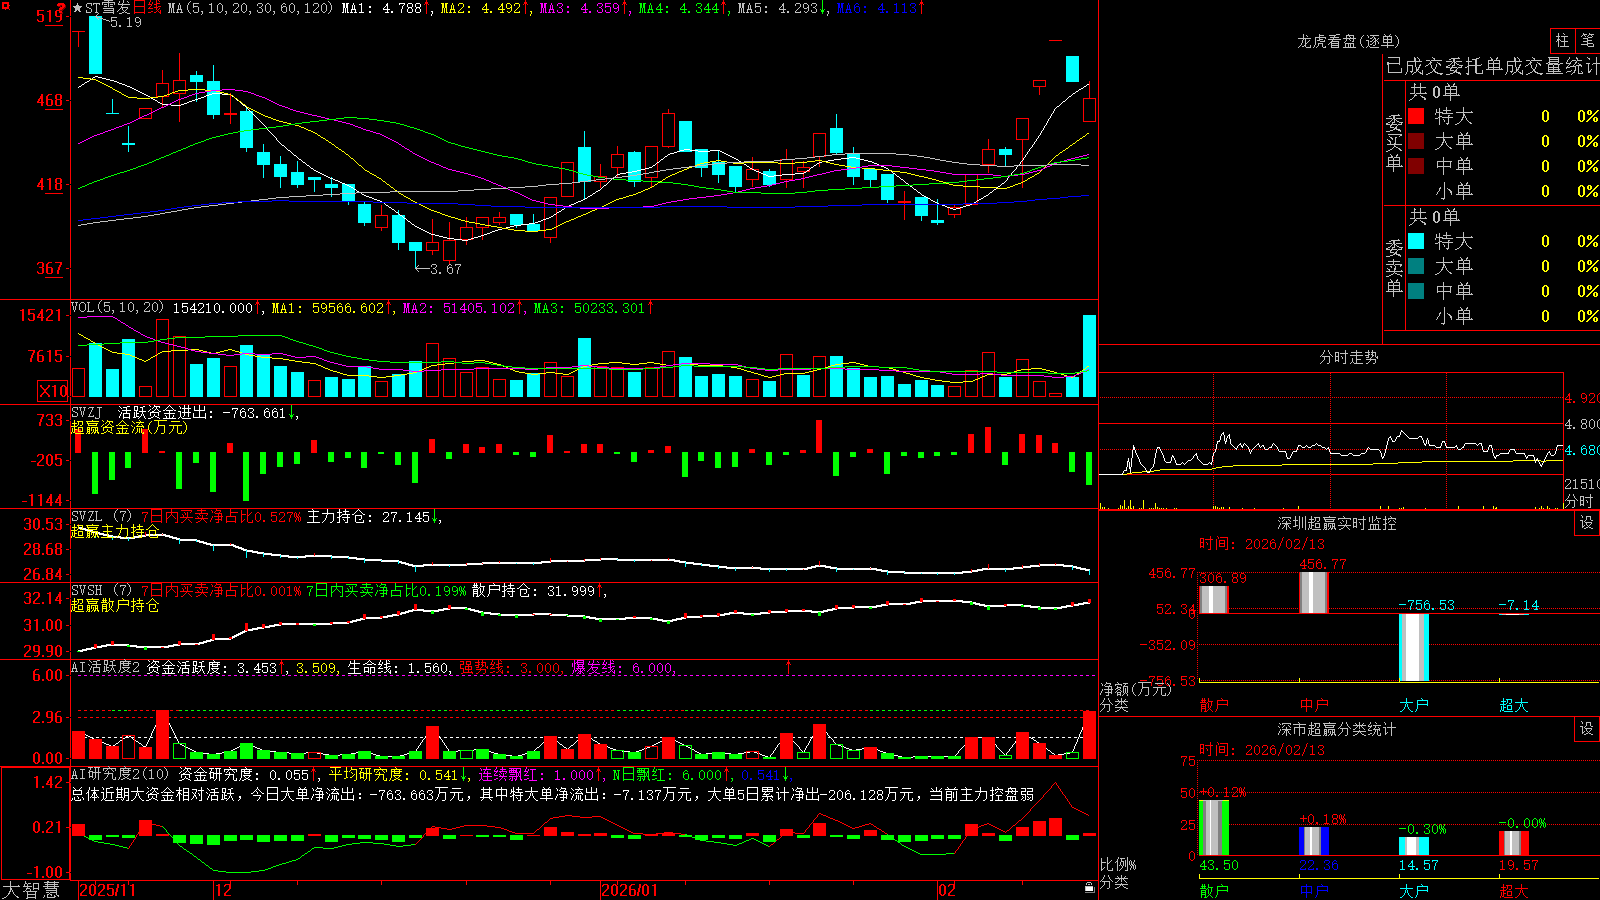Screen dimensions: 1600x900
Task: Click the 02 month marker on the date axis
Action: [947, 890]
